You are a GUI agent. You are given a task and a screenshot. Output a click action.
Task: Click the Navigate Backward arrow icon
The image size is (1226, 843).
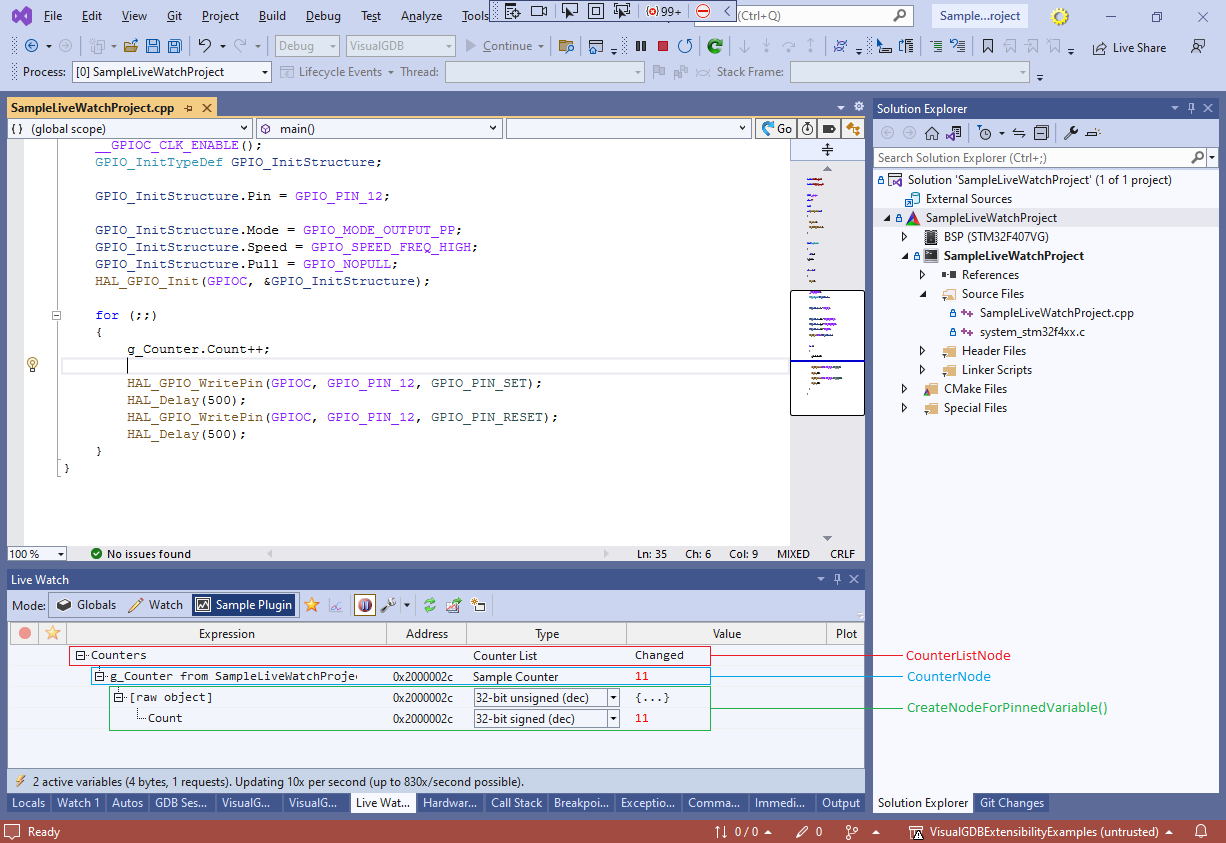31,46
